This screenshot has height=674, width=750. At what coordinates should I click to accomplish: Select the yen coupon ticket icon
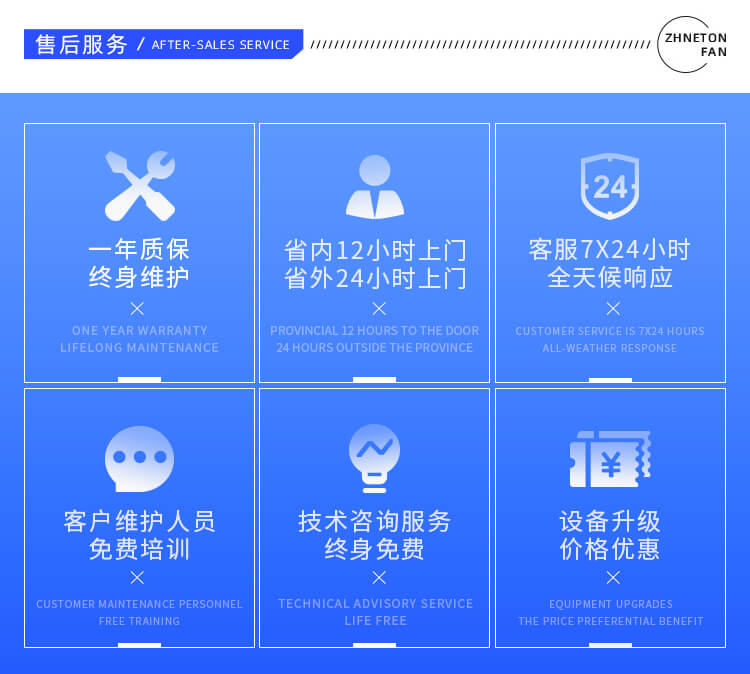[610, 459]
